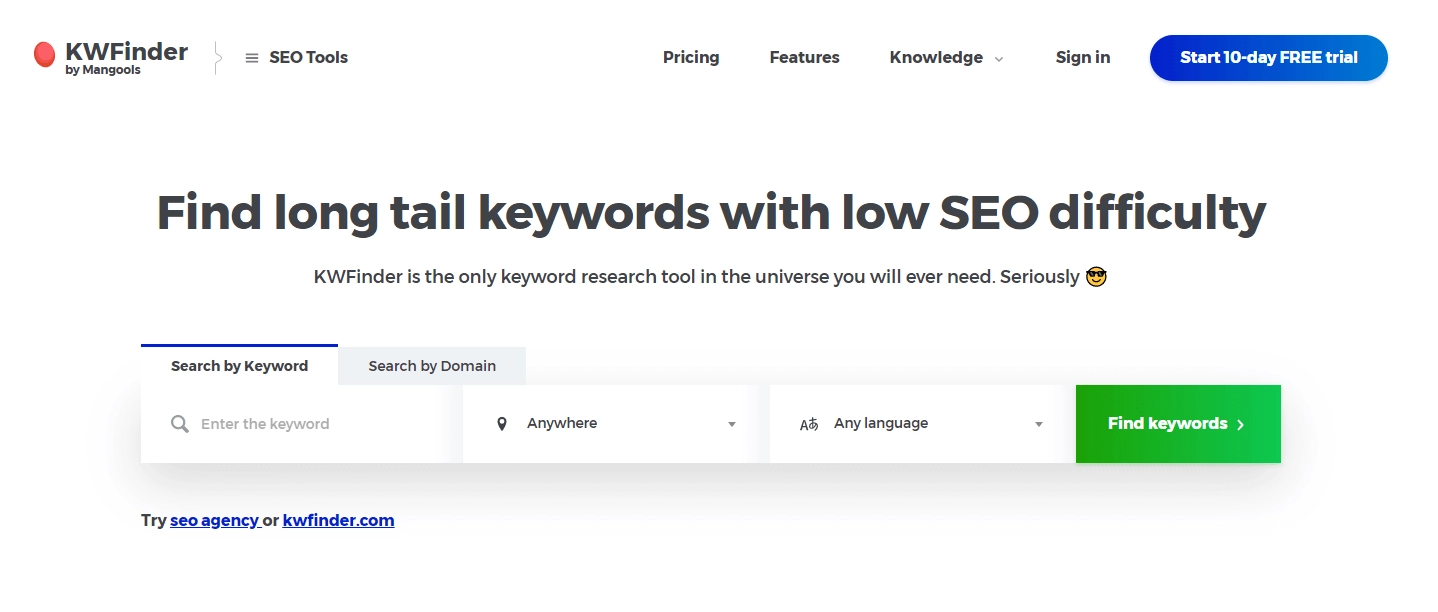Image resolution: width=1438 pixels, height=612 pixels.
Task: Switch to Search by Domain tab
Action: tap(432, 366)
